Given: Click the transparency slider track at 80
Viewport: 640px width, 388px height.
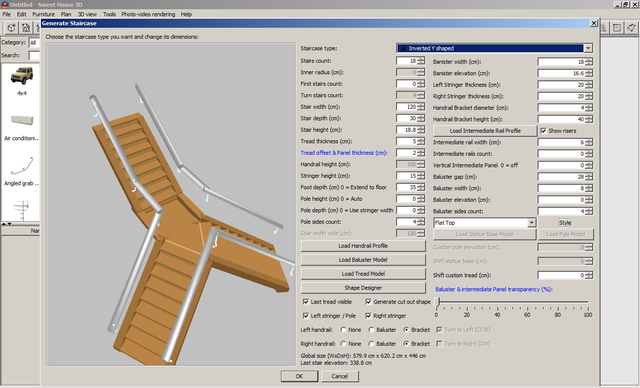Looking at the screenshot, I should pyautogui.click(x=558, y=302).
